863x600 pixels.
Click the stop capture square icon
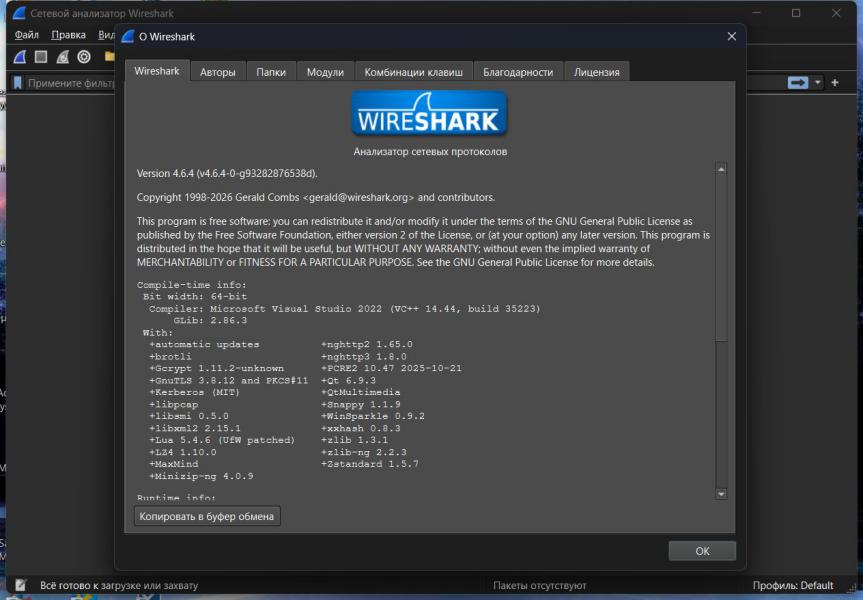pyautogui.click(x=41, y=57)
